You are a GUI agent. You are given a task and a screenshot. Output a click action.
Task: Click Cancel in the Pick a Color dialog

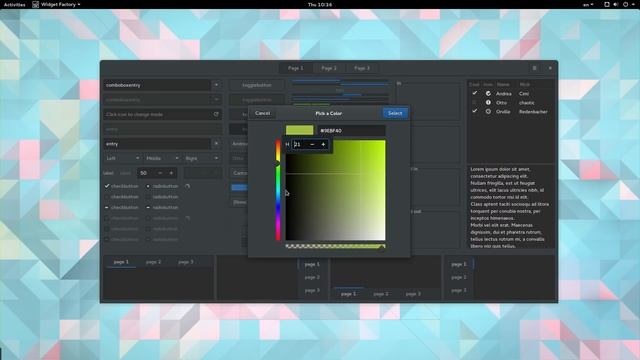(262, 113)
